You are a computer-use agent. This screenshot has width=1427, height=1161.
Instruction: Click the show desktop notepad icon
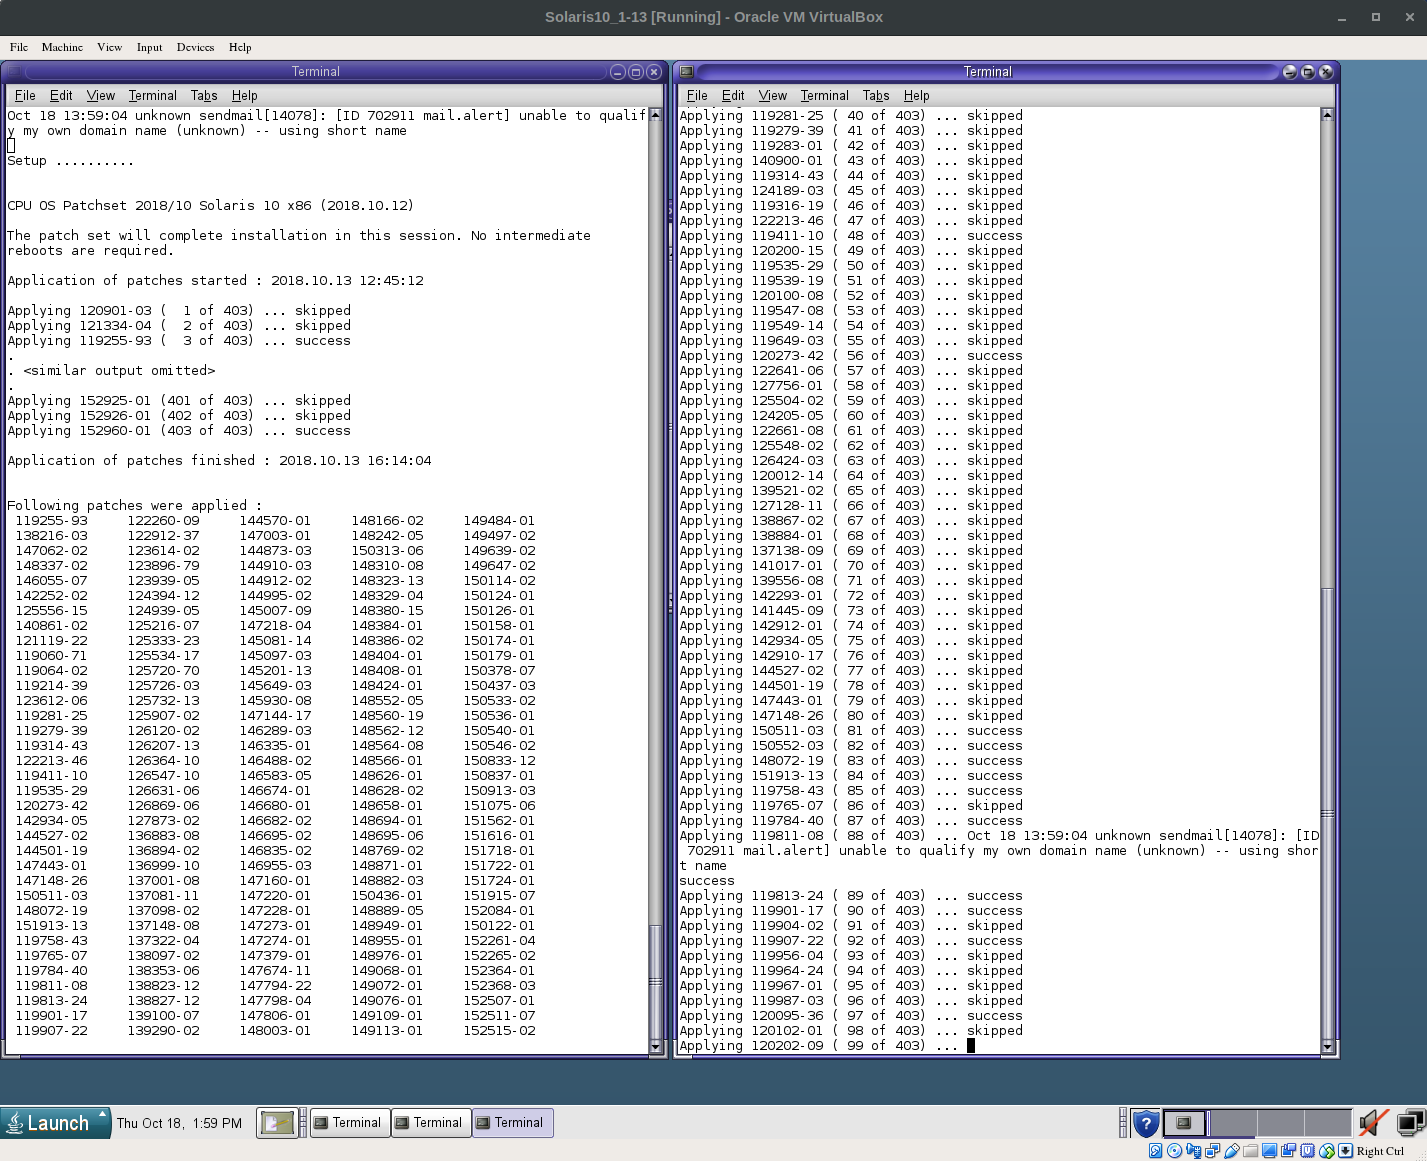click(277, 1123)
